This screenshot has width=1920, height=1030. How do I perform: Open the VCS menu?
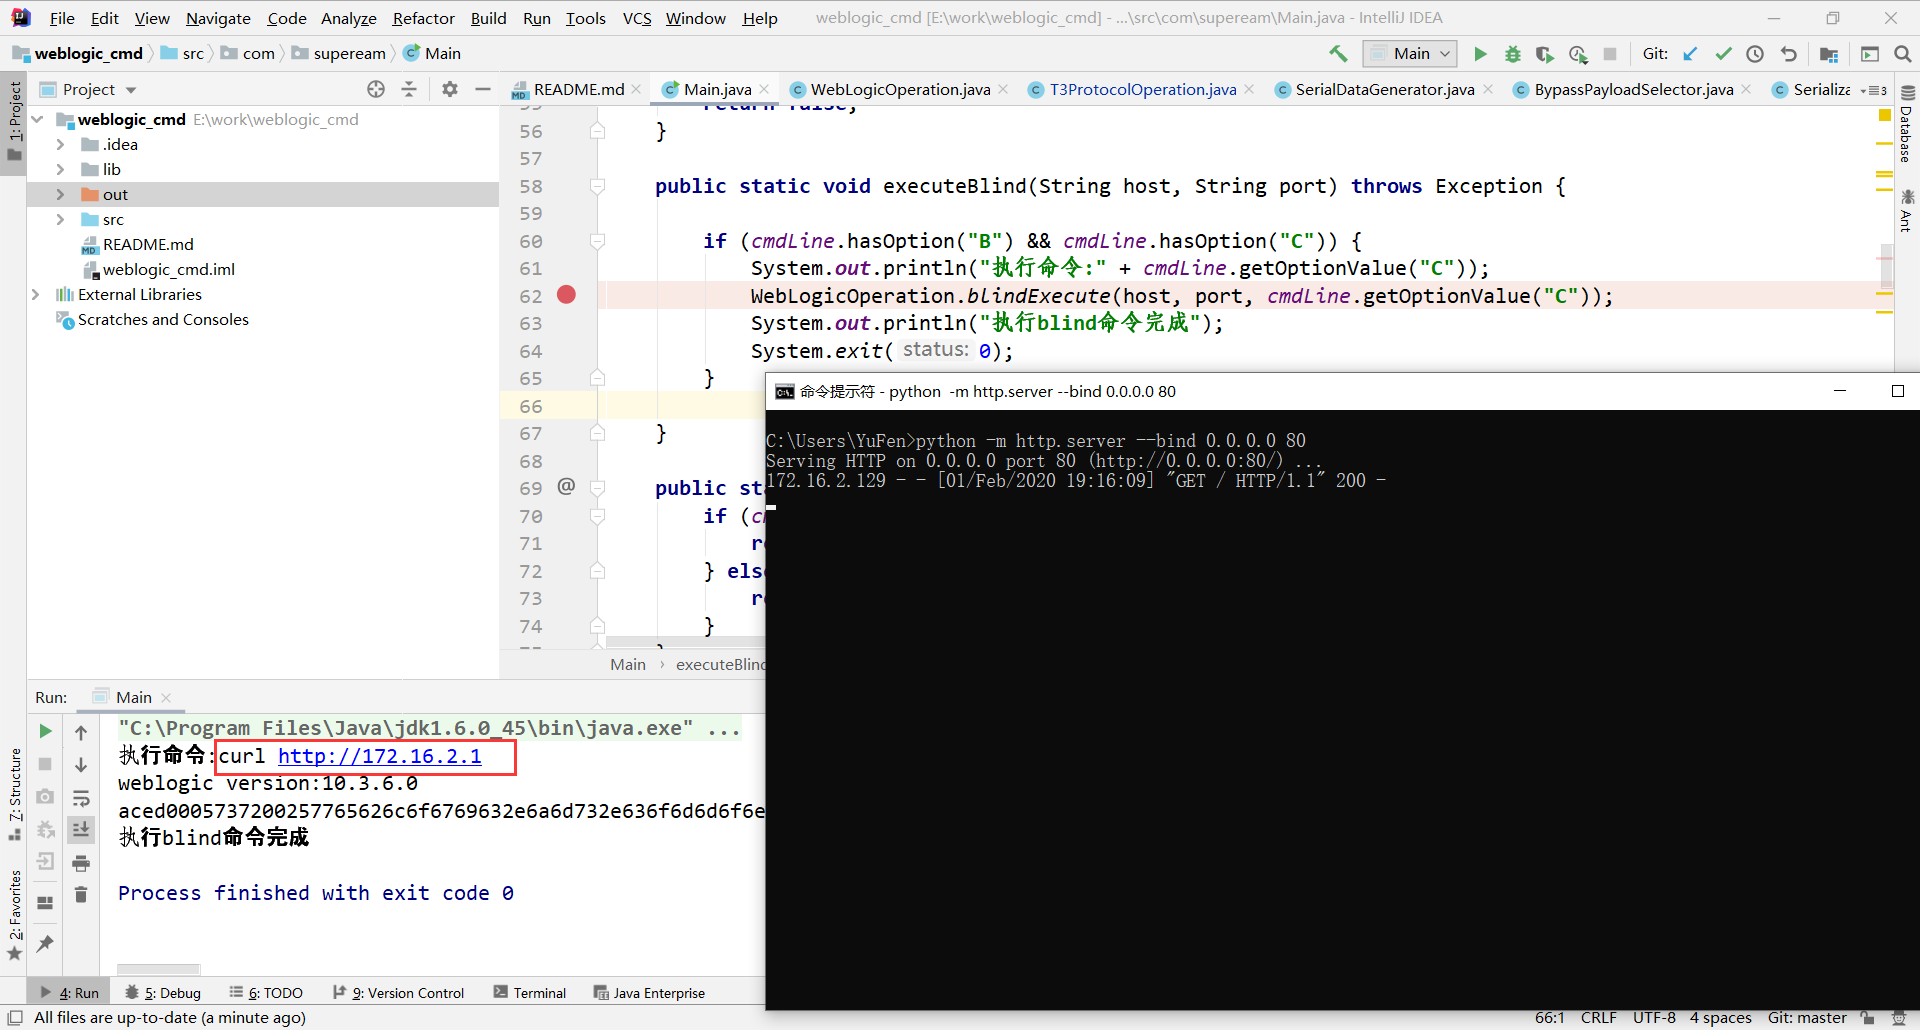[x=637, y=18]
